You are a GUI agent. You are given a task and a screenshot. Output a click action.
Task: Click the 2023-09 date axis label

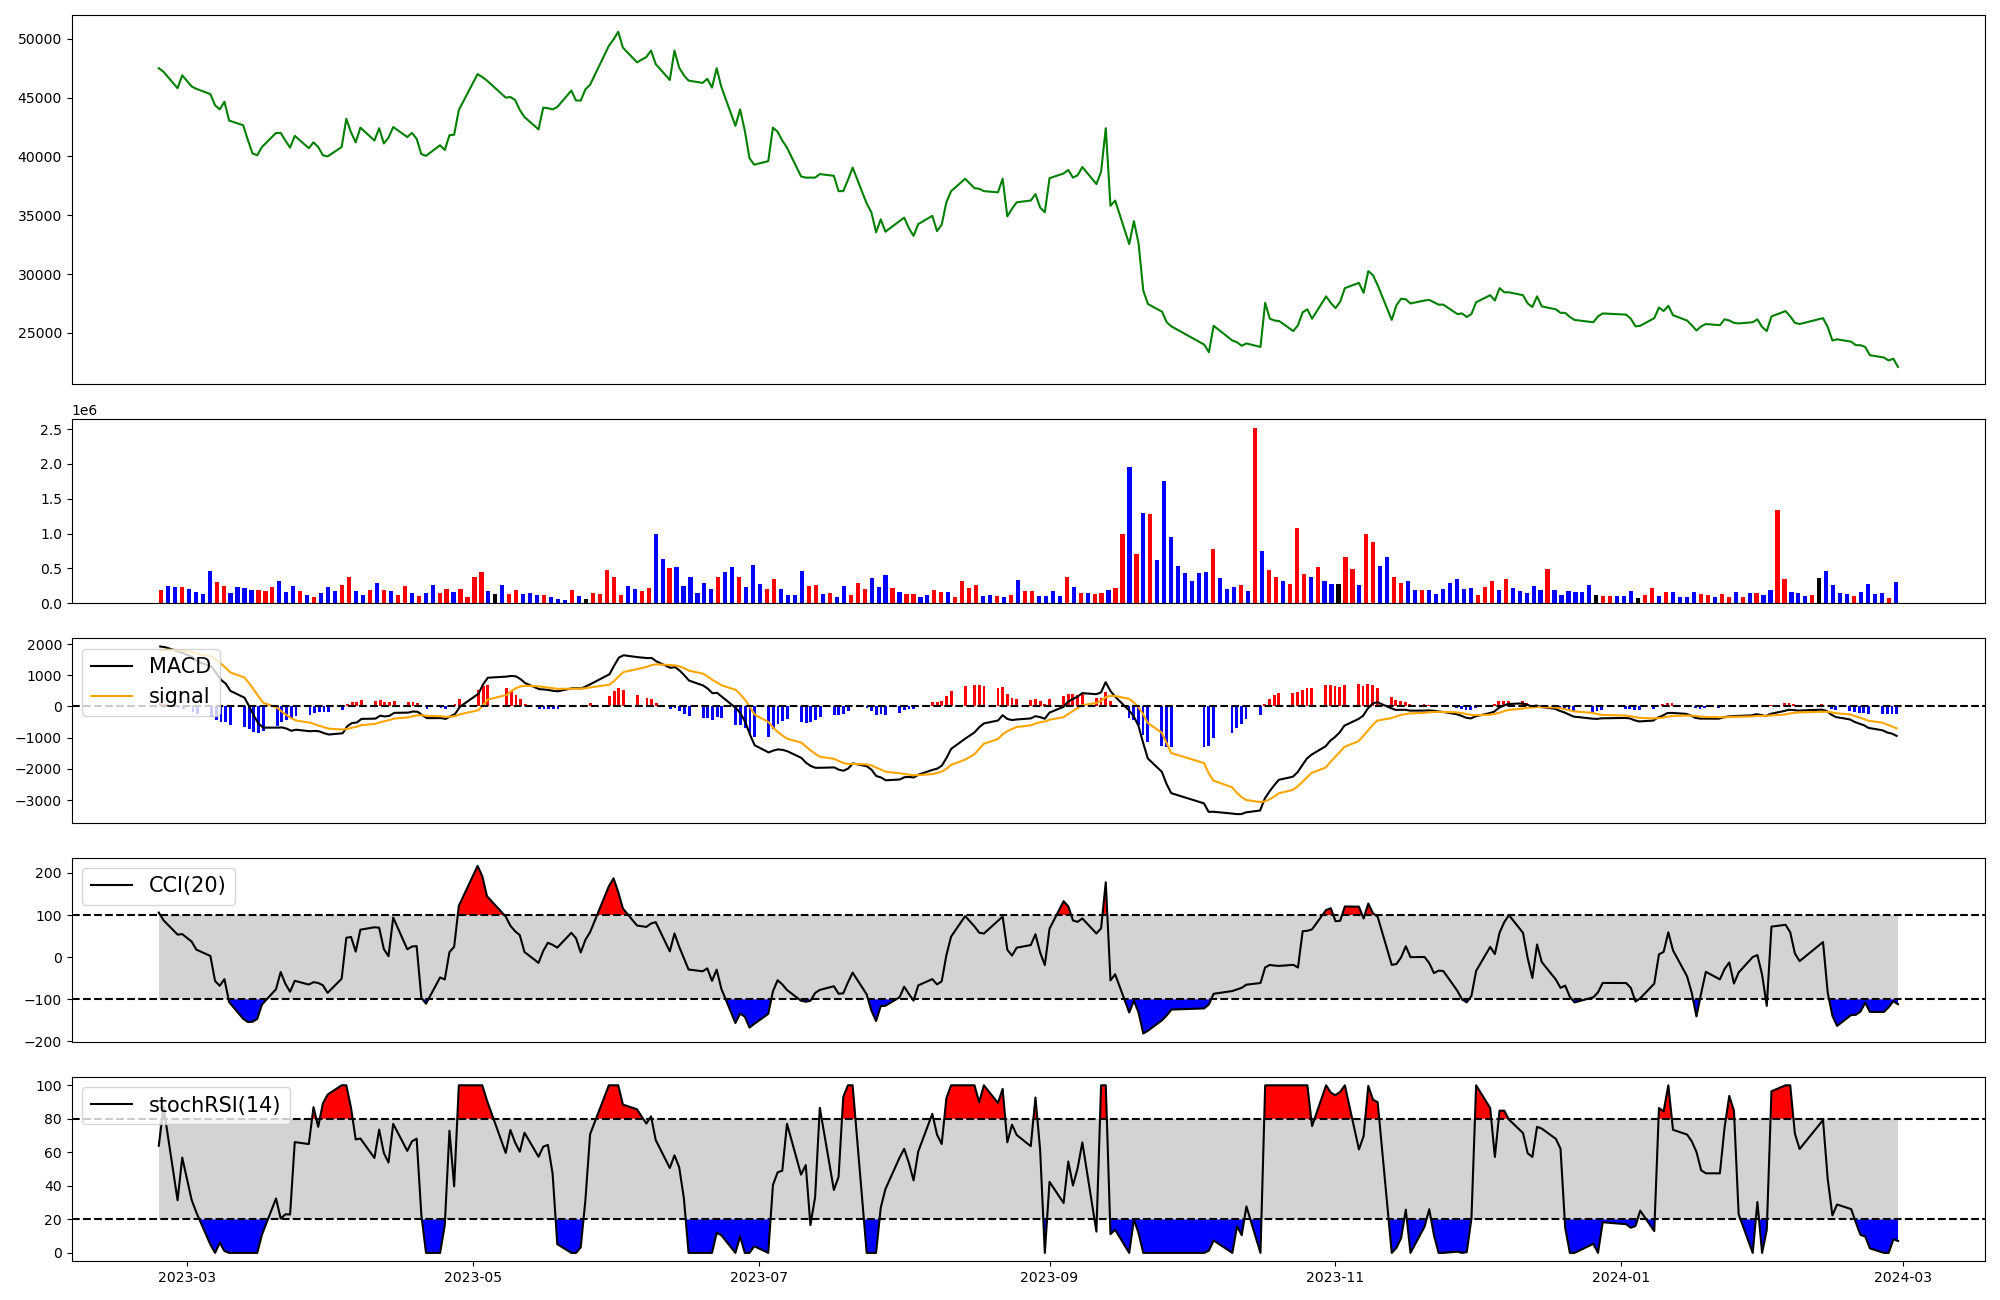pos(1050,1277)
